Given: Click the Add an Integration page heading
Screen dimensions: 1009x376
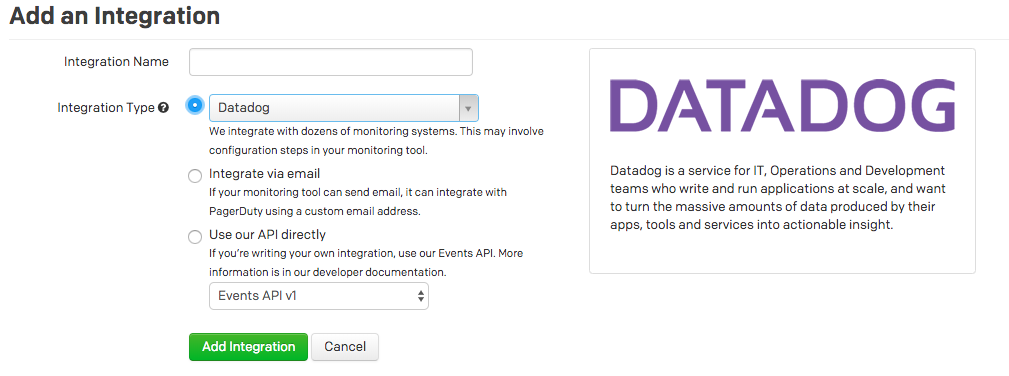Looking at the screenshot, I should (x=115, y=15).
